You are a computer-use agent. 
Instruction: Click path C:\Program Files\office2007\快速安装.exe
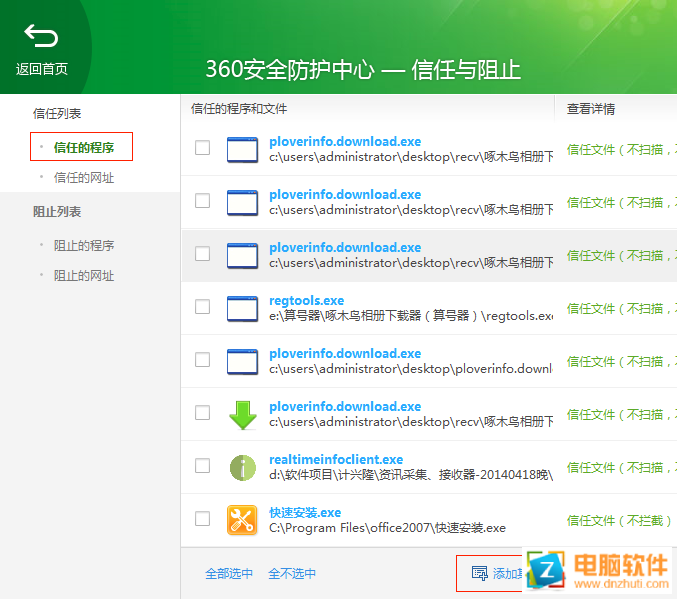click(387, 528)
